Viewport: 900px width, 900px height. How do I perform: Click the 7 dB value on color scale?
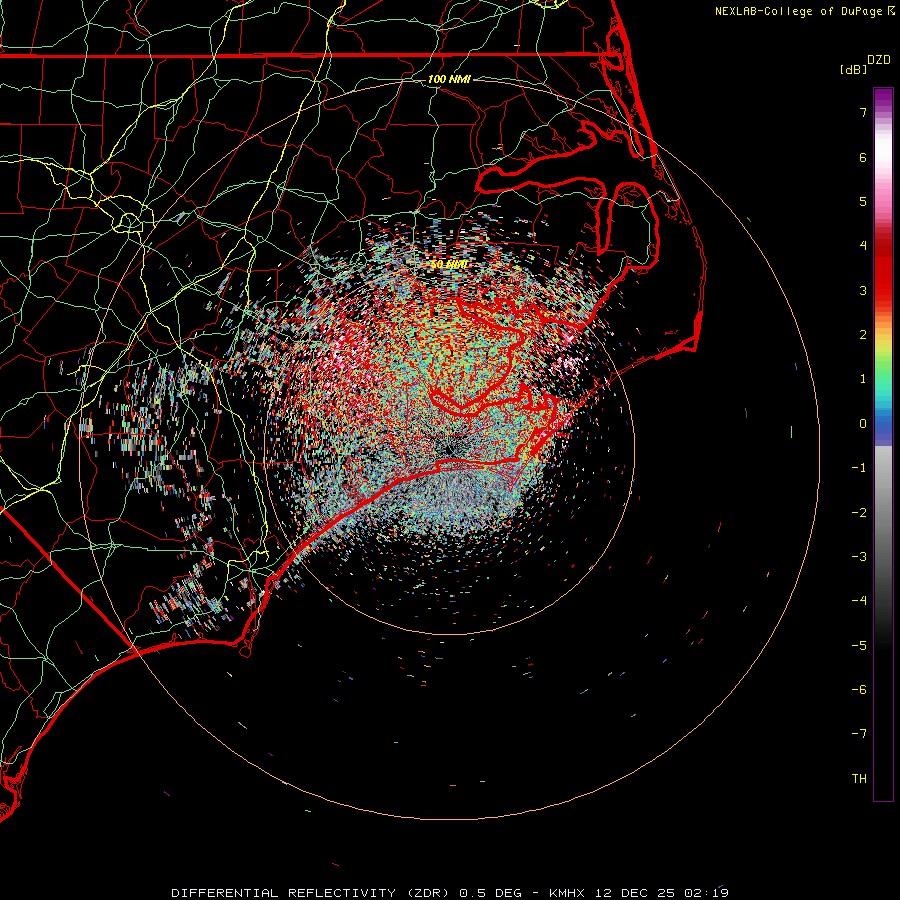click(x=863, y=112)
